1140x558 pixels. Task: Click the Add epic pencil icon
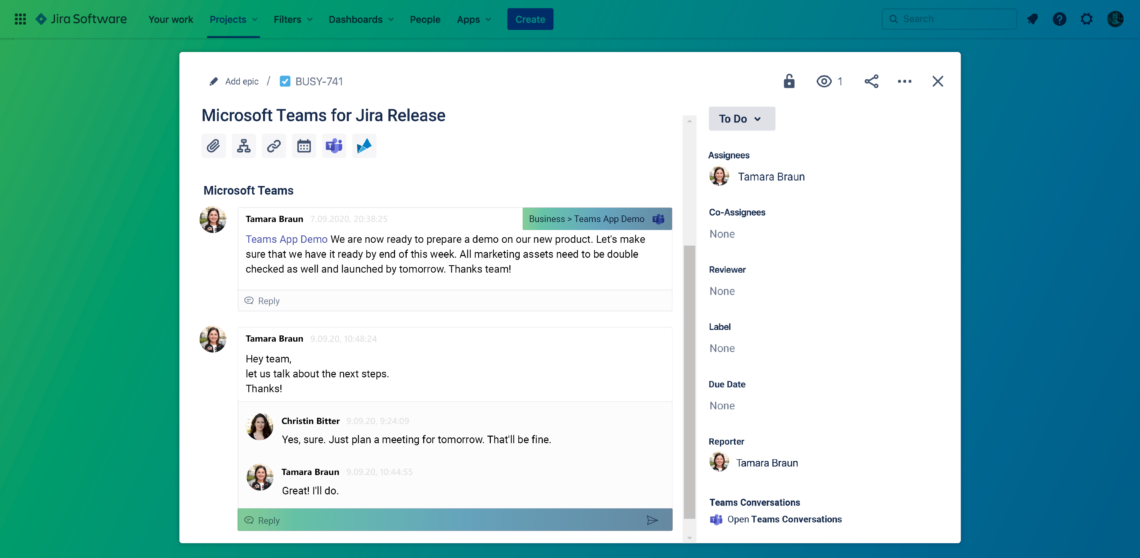[x=213, y=81]
